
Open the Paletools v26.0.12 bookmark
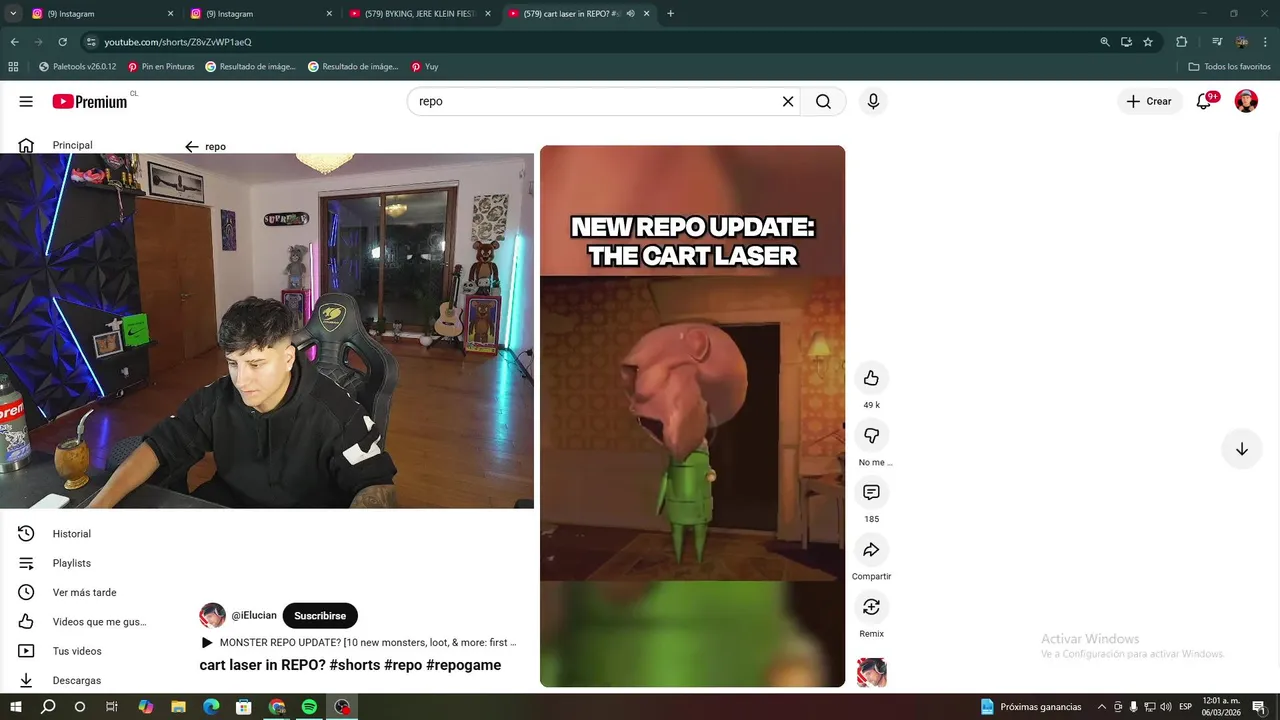pos(77,67)
